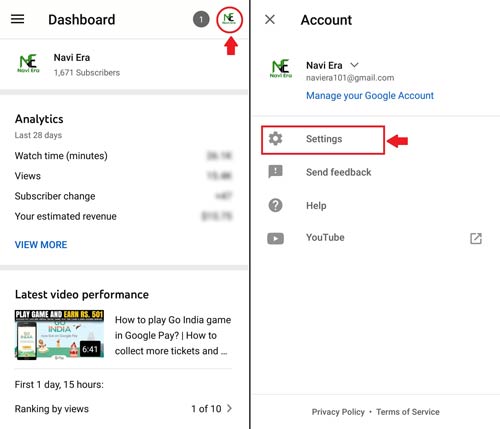Open Privacy Policy link
This screenshot has width=500, height=429.
[338, 412]
